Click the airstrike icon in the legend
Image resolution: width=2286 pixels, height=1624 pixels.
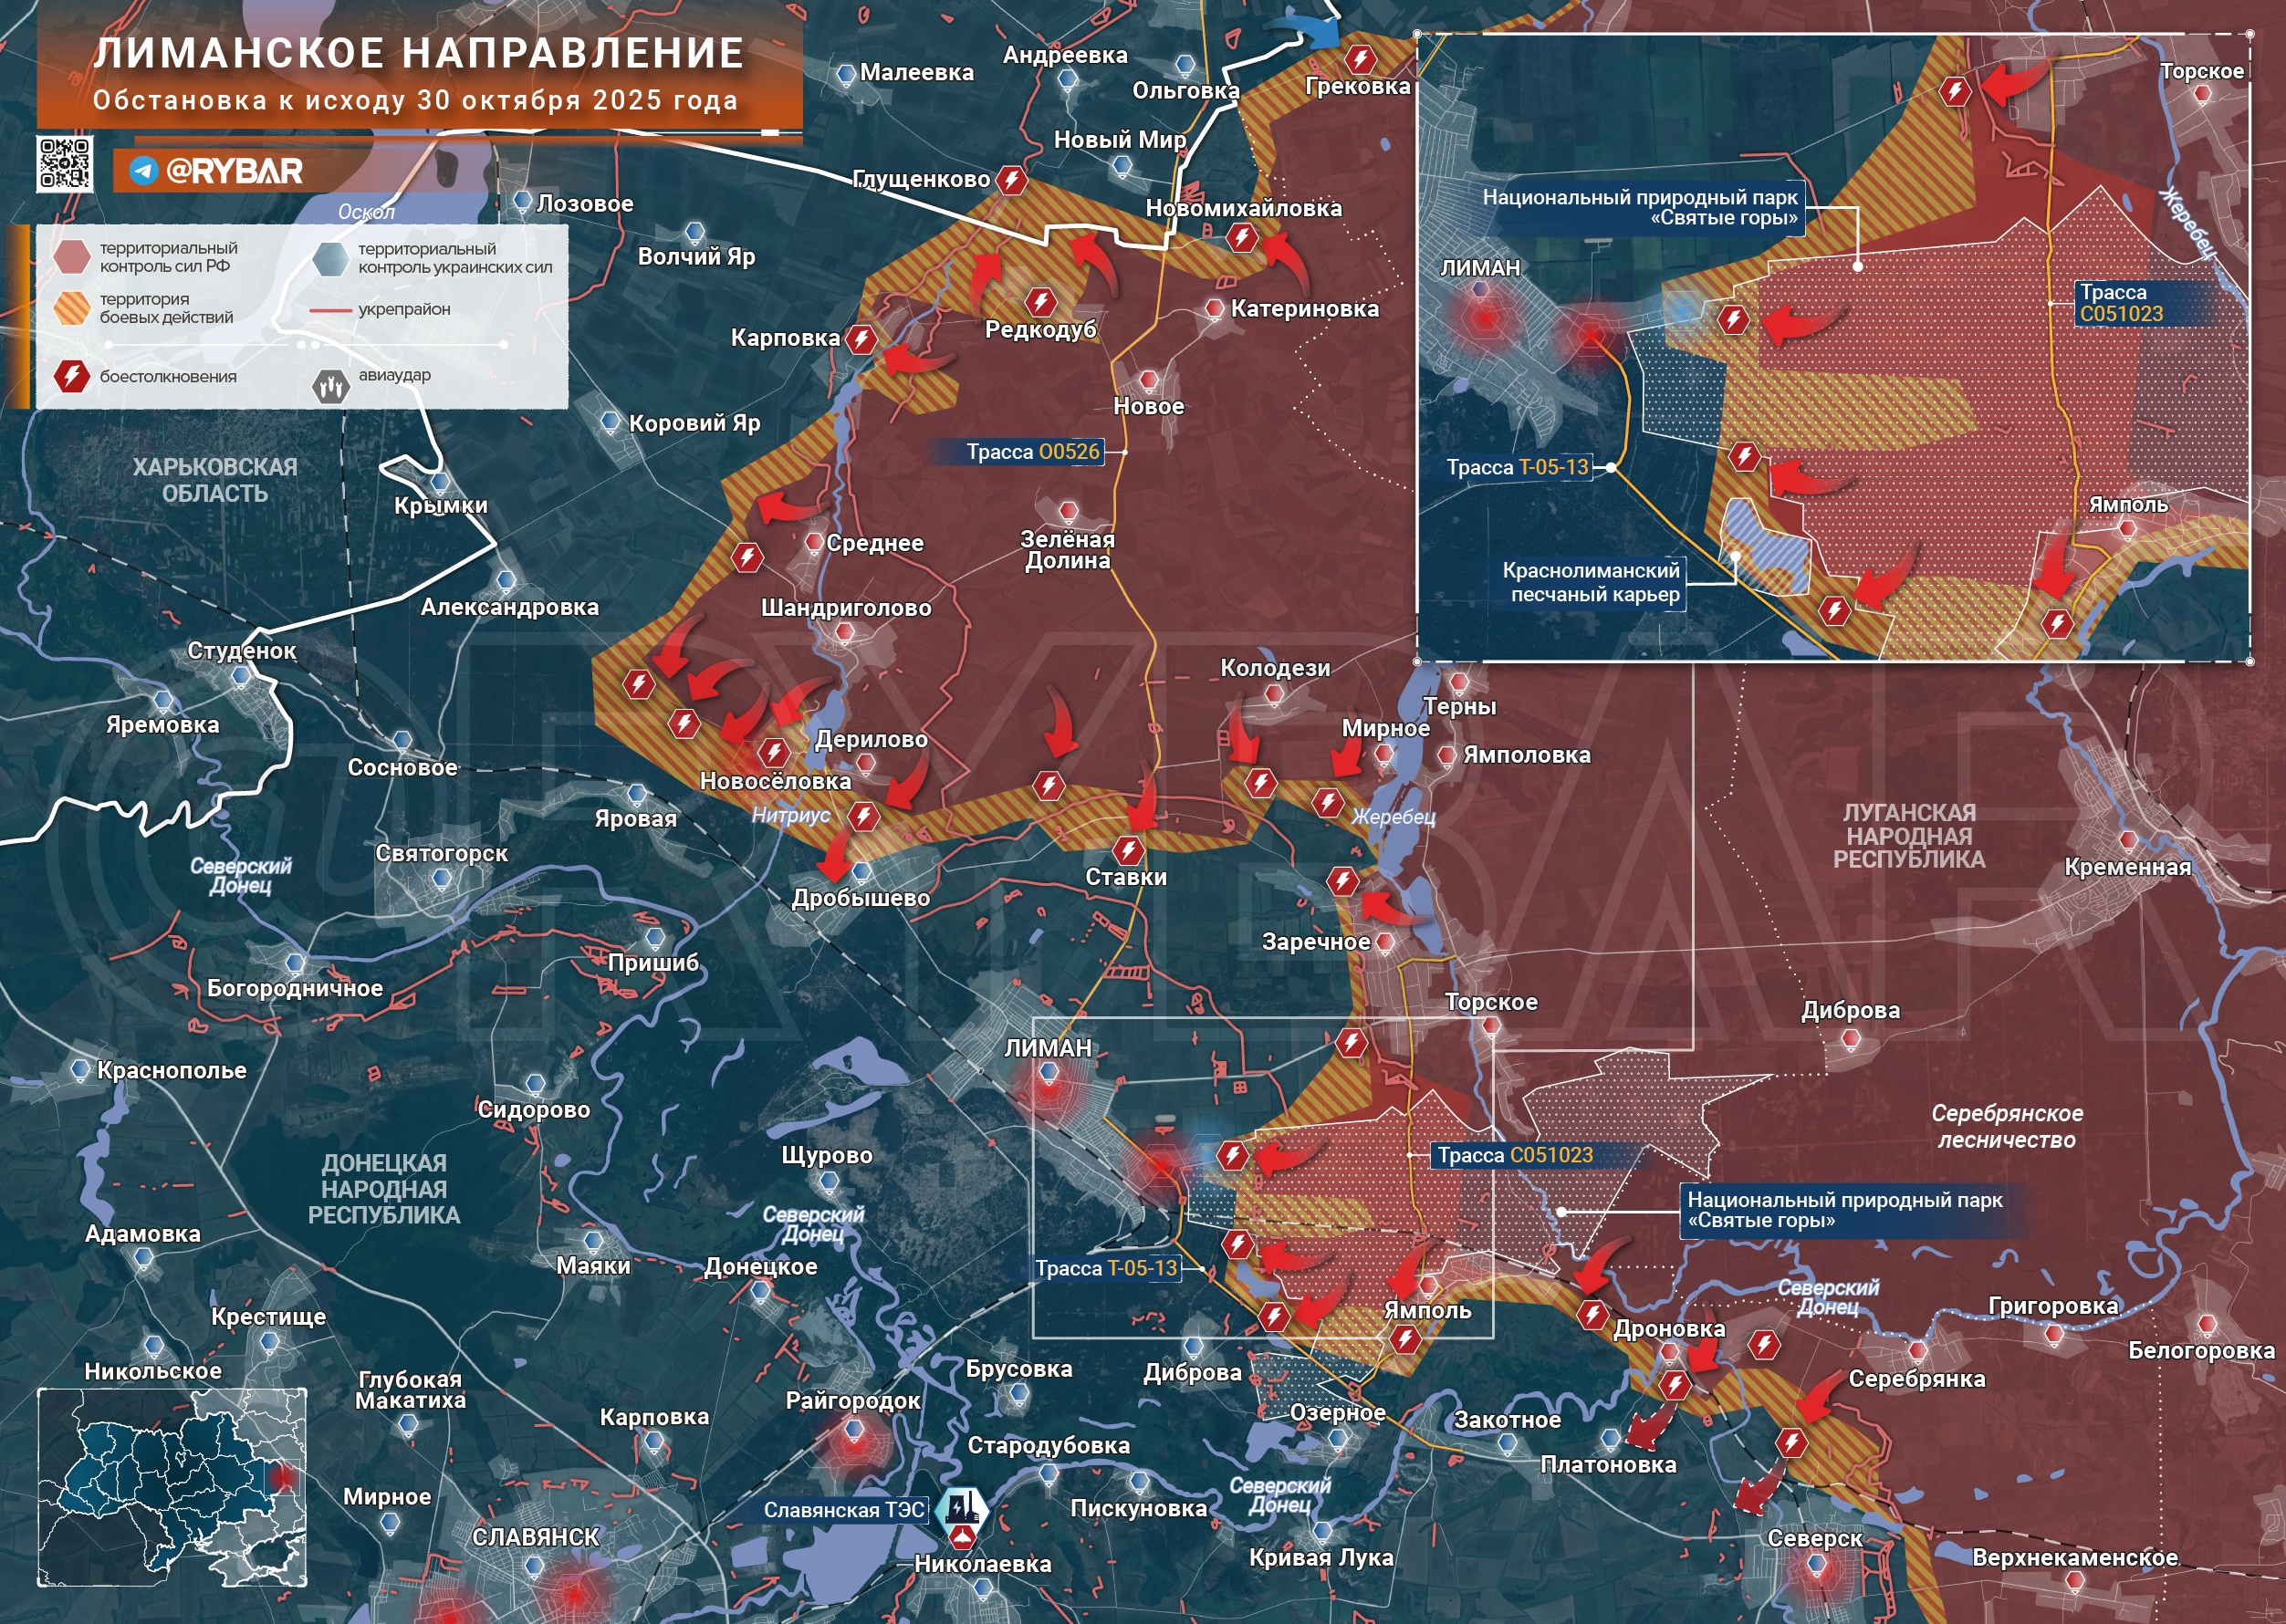point(330,385)
